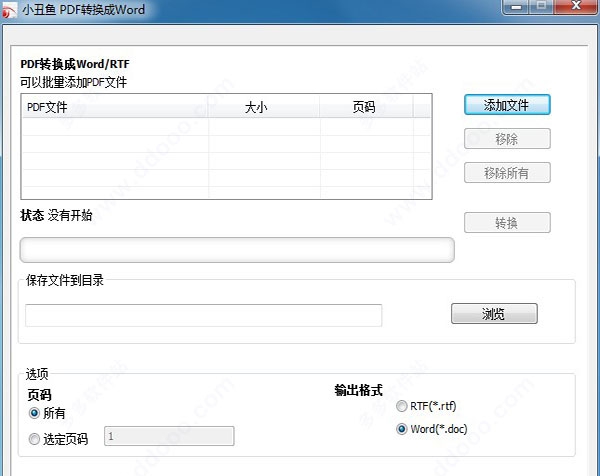Click the PDF转换成Word/RTF heading

pos(75,64)
